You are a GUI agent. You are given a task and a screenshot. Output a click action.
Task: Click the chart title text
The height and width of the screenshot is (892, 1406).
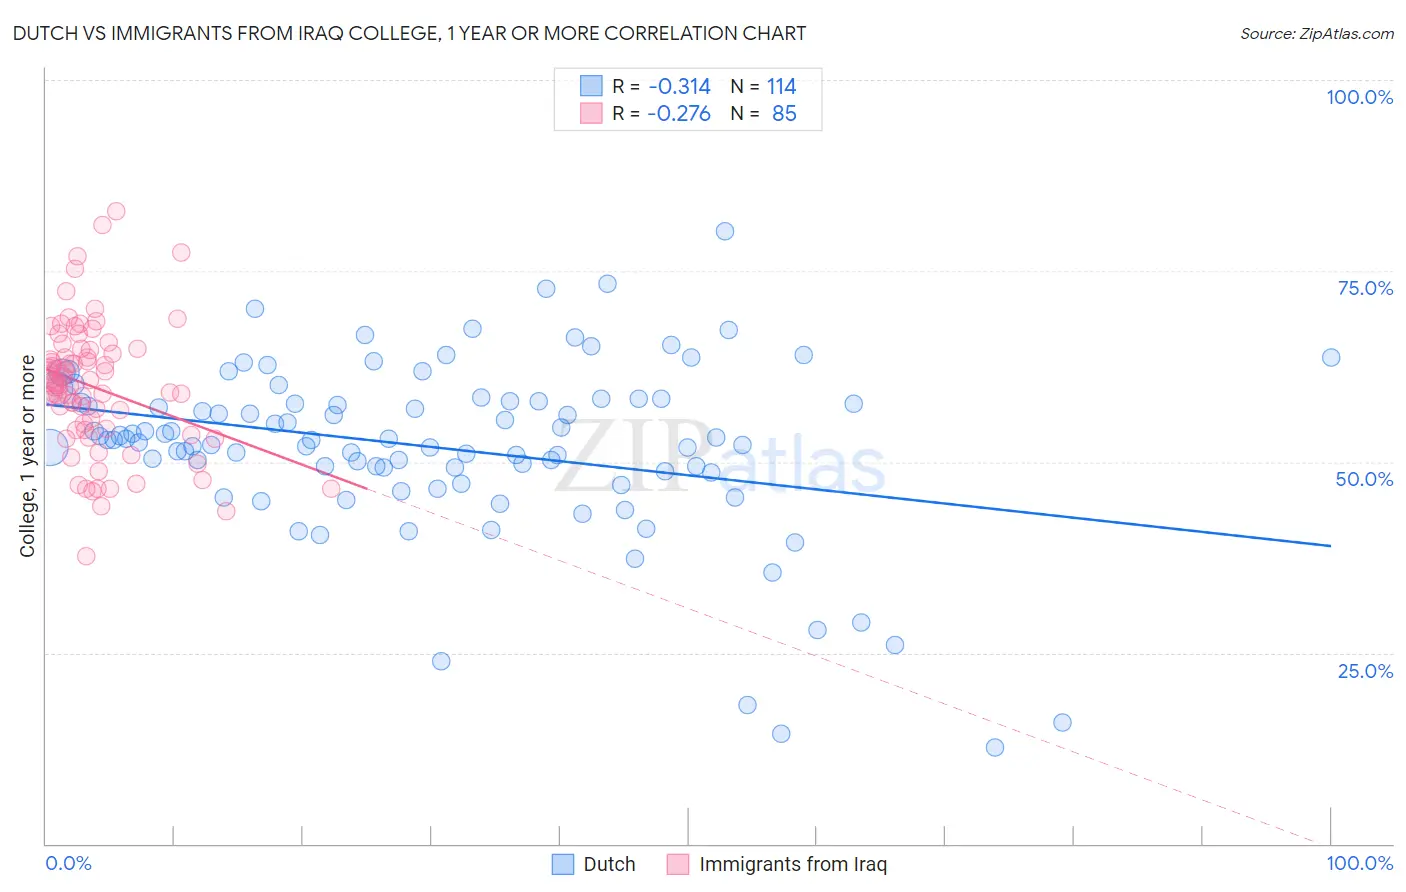[408, 33]
